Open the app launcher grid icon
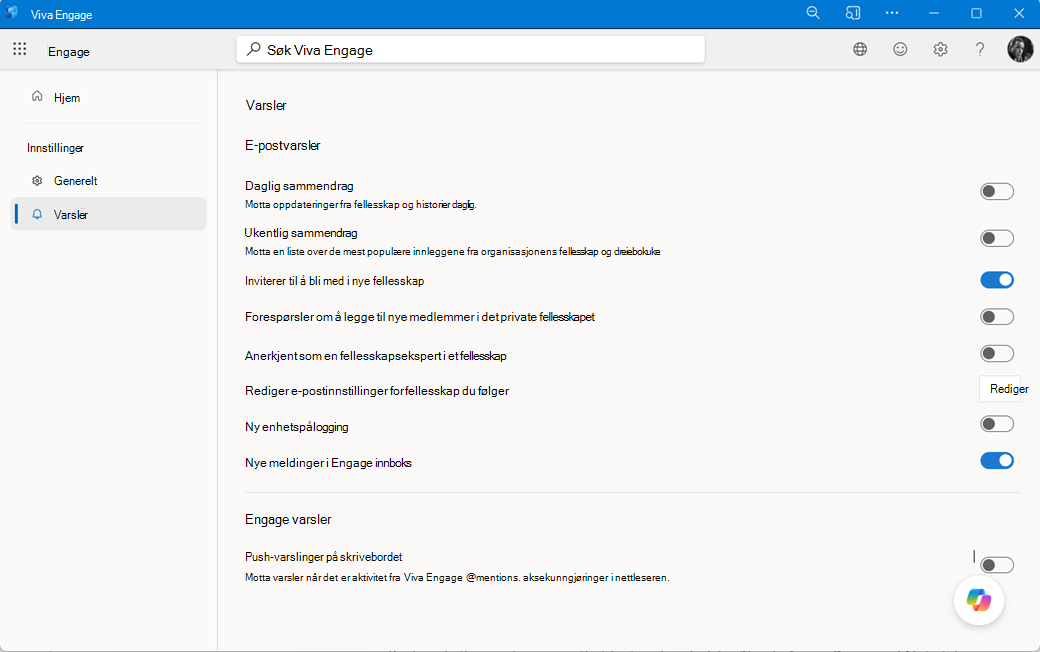The height and width of the screenshot is (652, 1040). click(20, 49)
